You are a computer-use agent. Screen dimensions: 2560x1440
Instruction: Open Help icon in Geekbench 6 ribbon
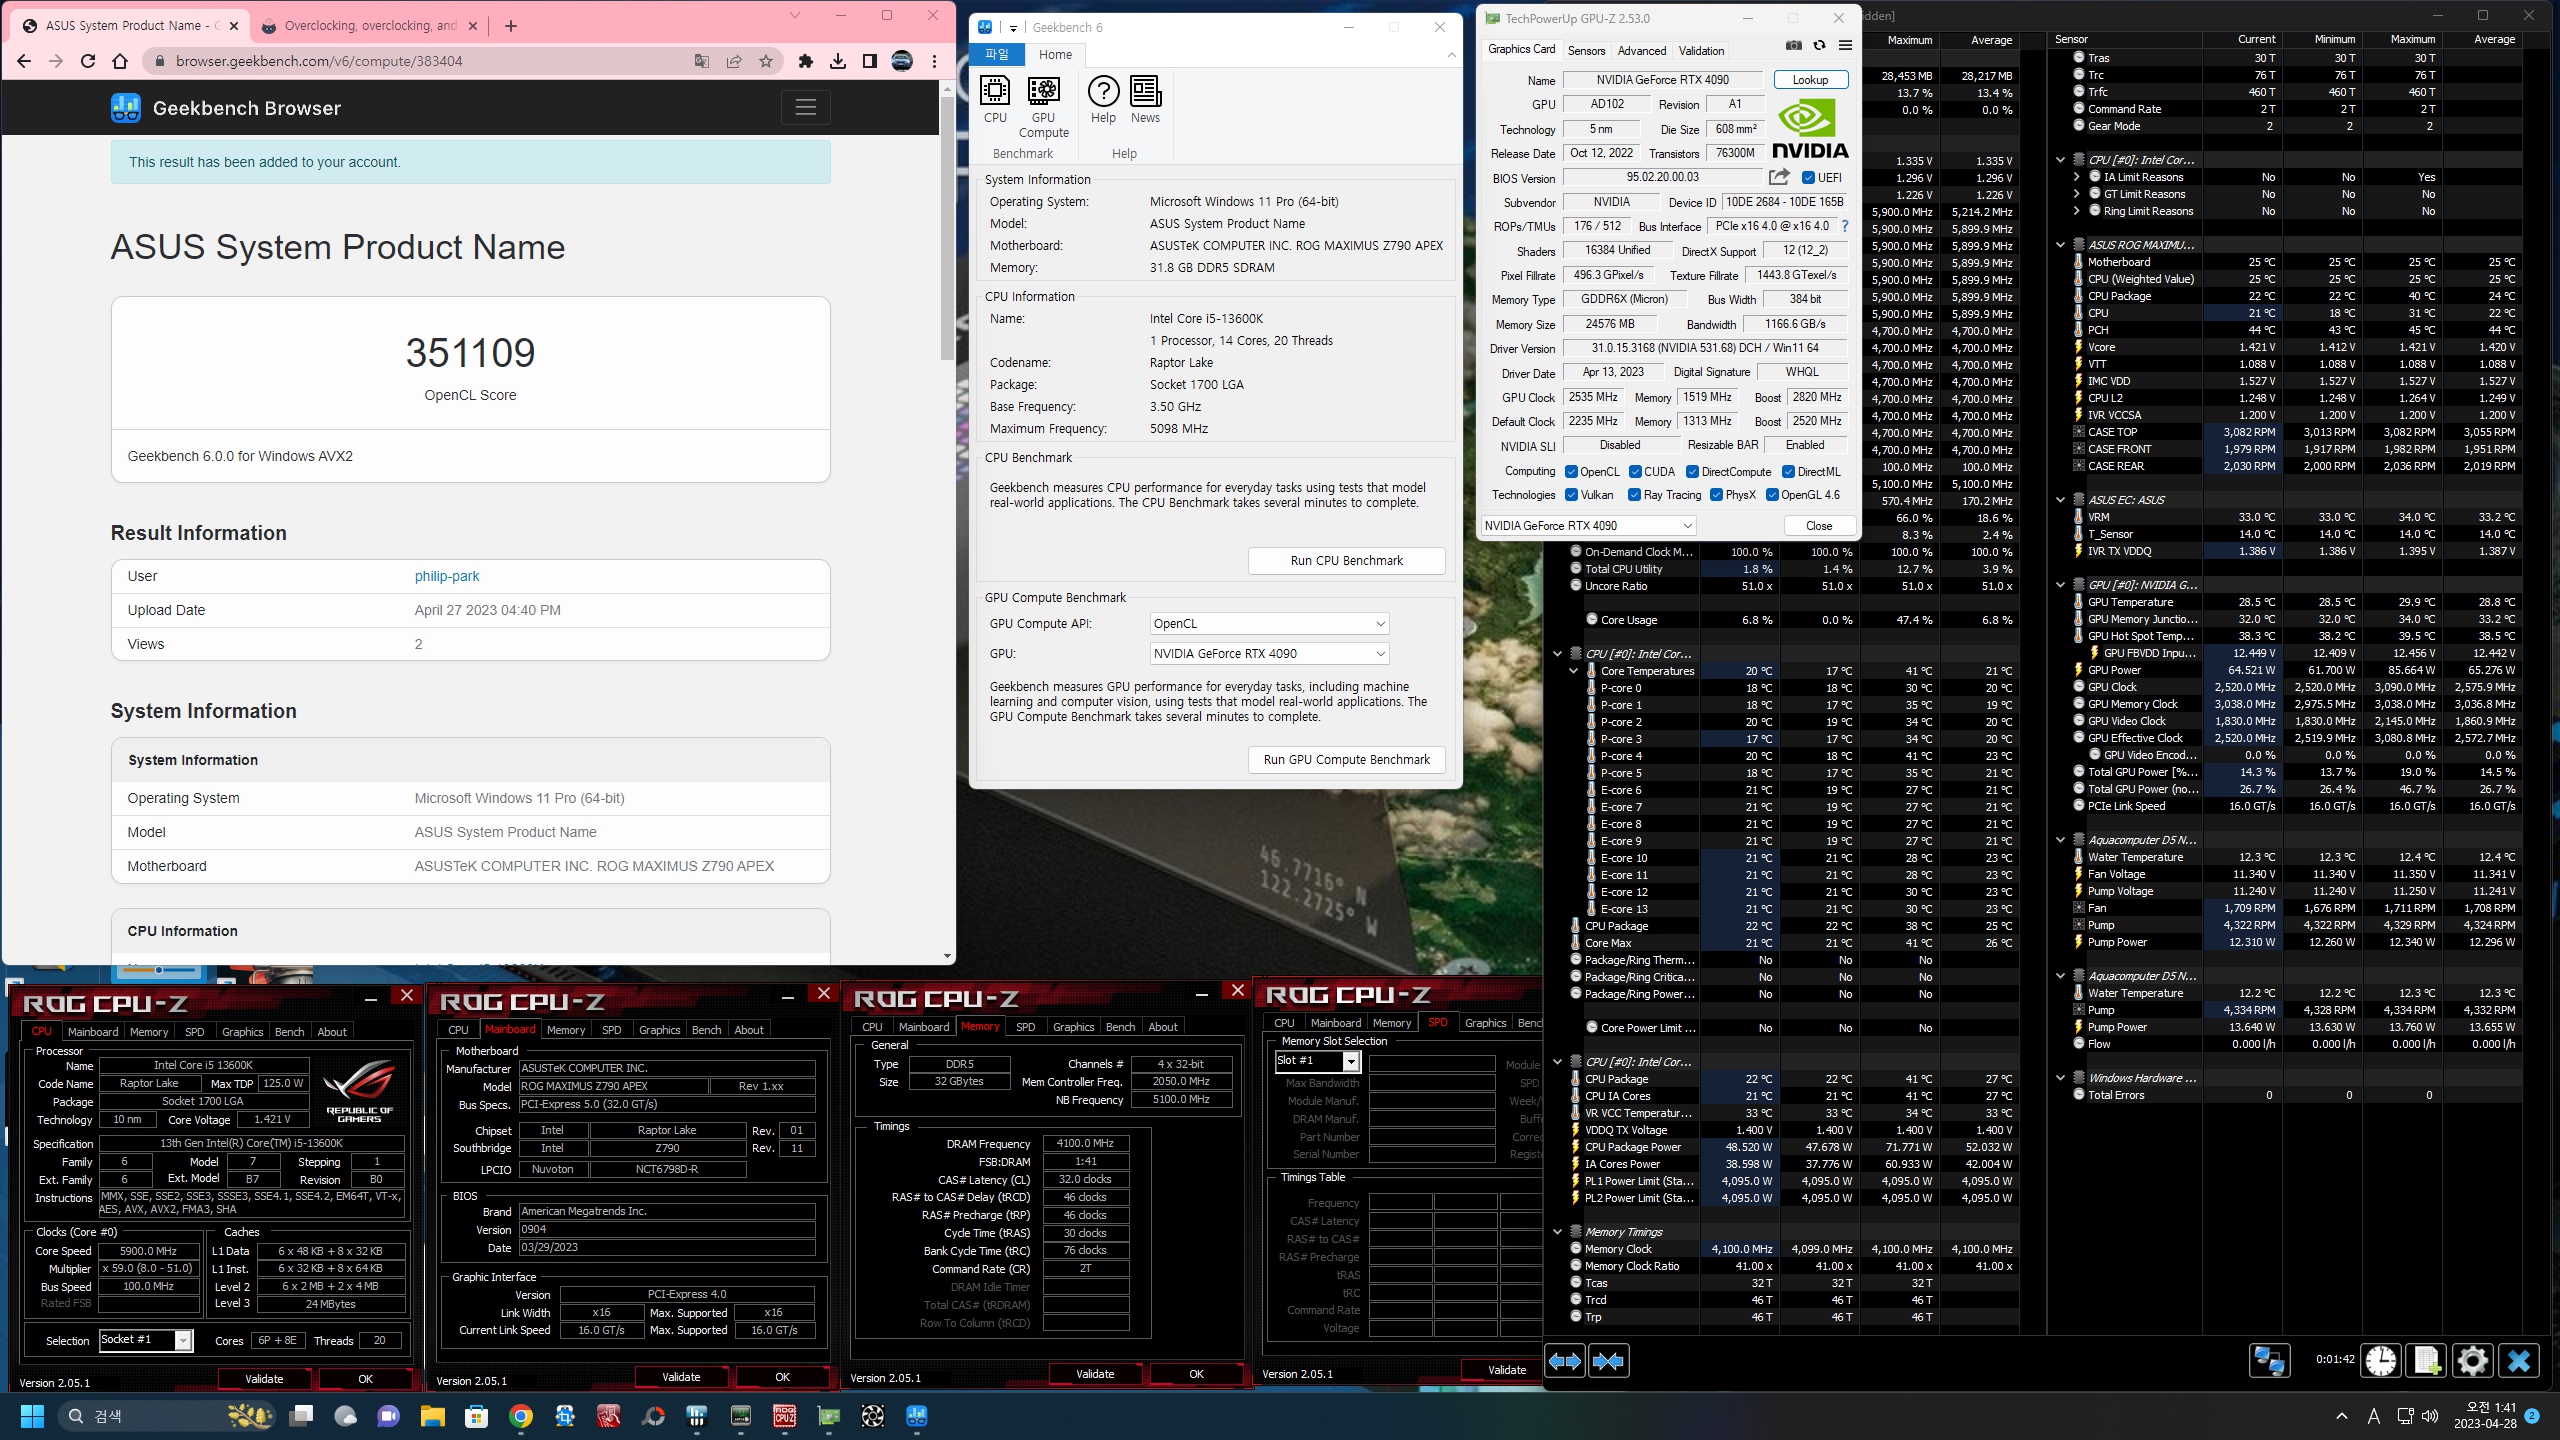(1103, 99)
